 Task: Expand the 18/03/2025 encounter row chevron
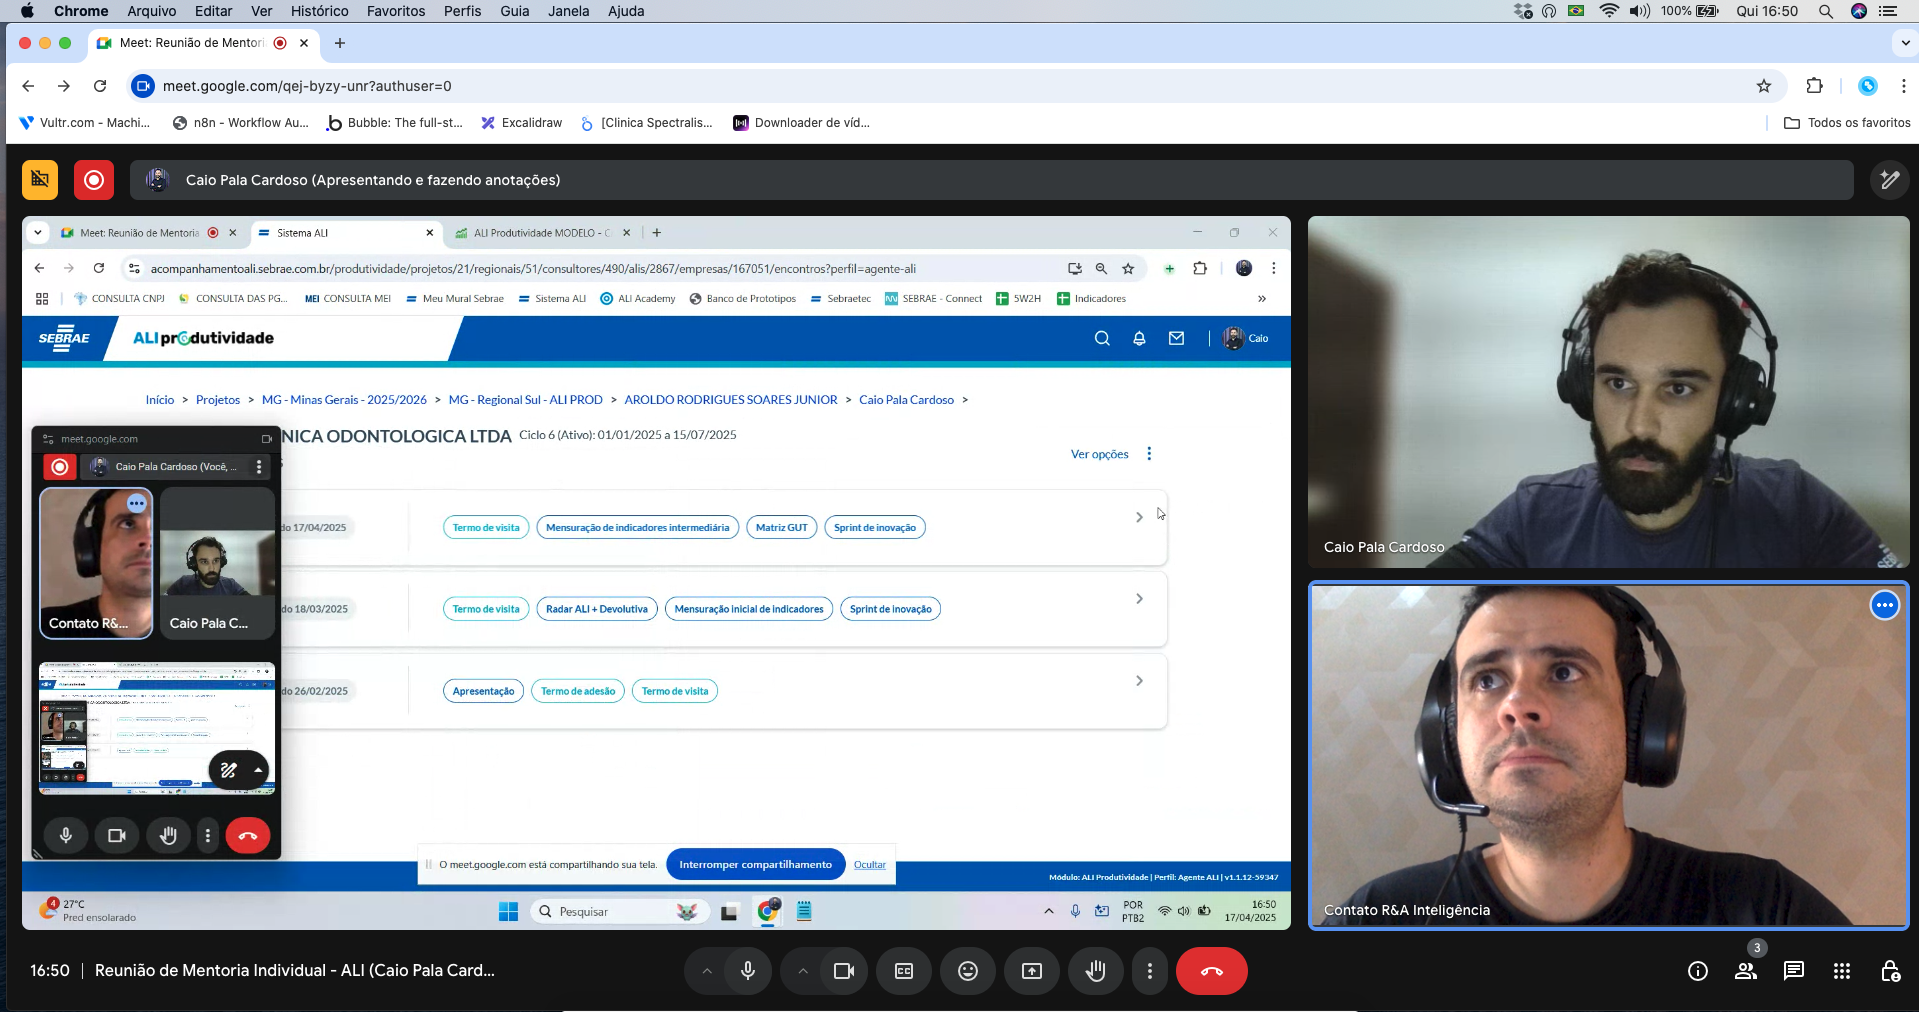1139,599
